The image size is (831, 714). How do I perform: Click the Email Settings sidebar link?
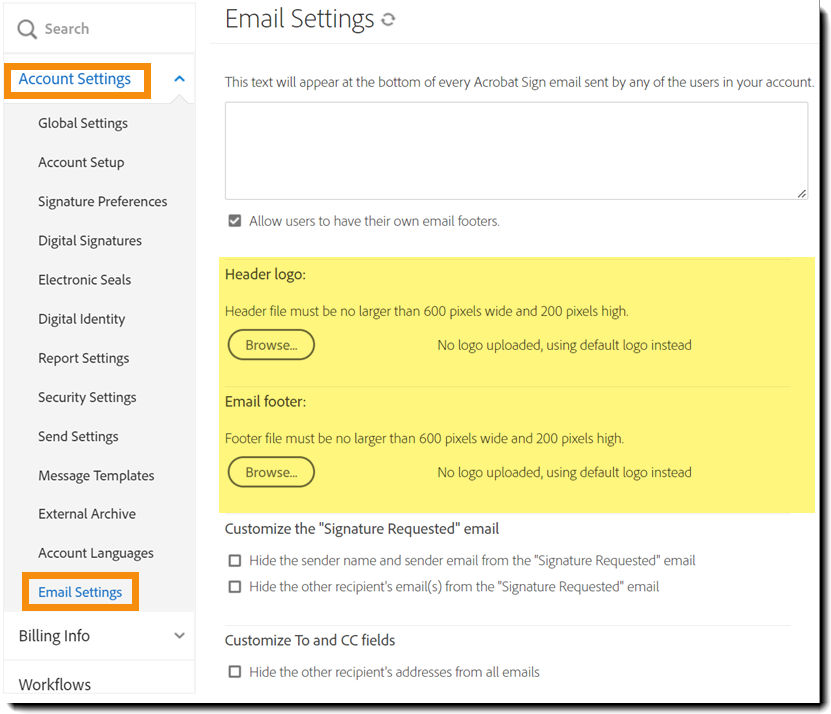pos(80,592)
